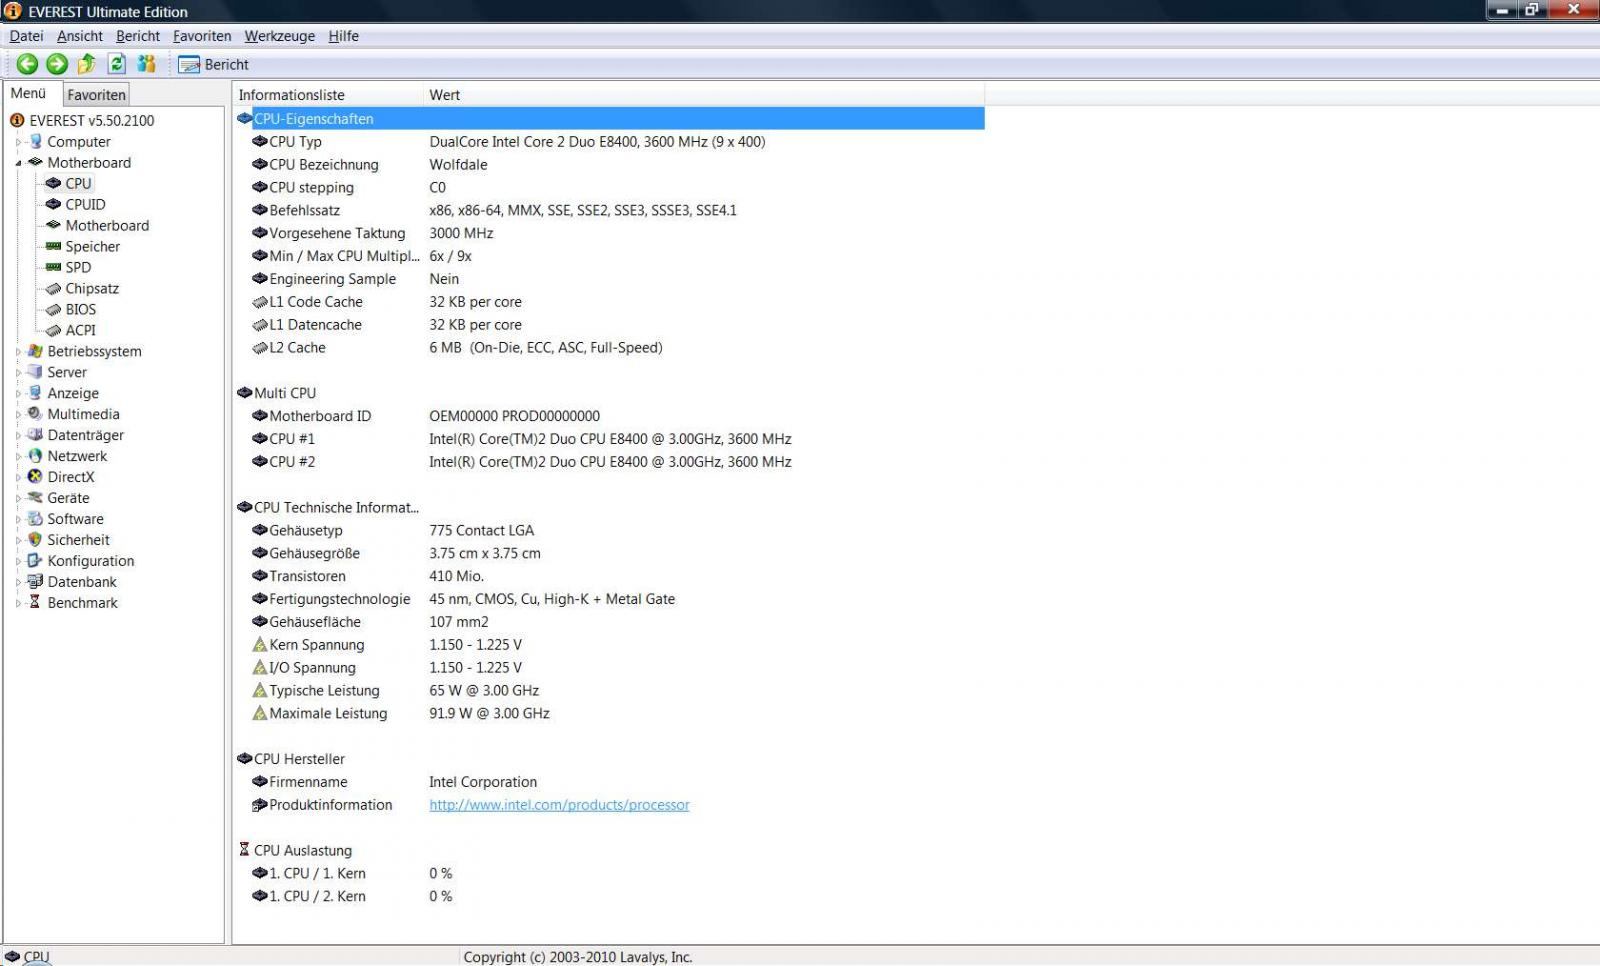This screenshot has height=966, width=1600.
Task: Click the ACPI chip icon
Action: 54,330
